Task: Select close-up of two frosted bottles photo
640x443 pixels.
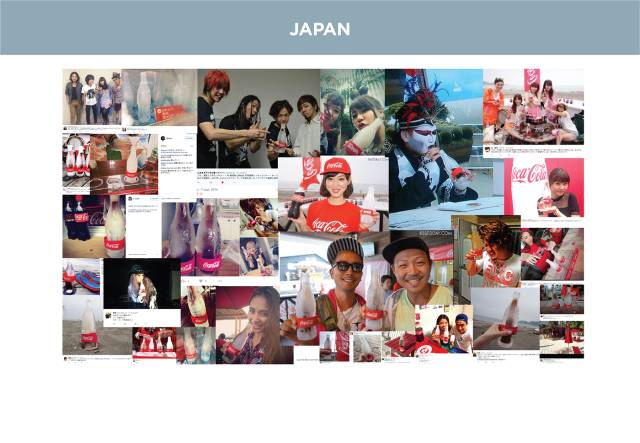Action: (200, 239)
